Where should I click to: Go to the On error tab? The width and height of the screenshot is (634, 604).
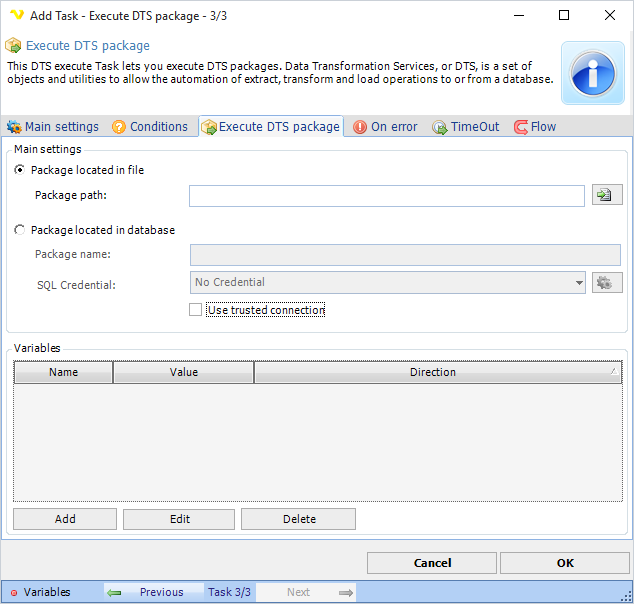(x=385, y=127)
